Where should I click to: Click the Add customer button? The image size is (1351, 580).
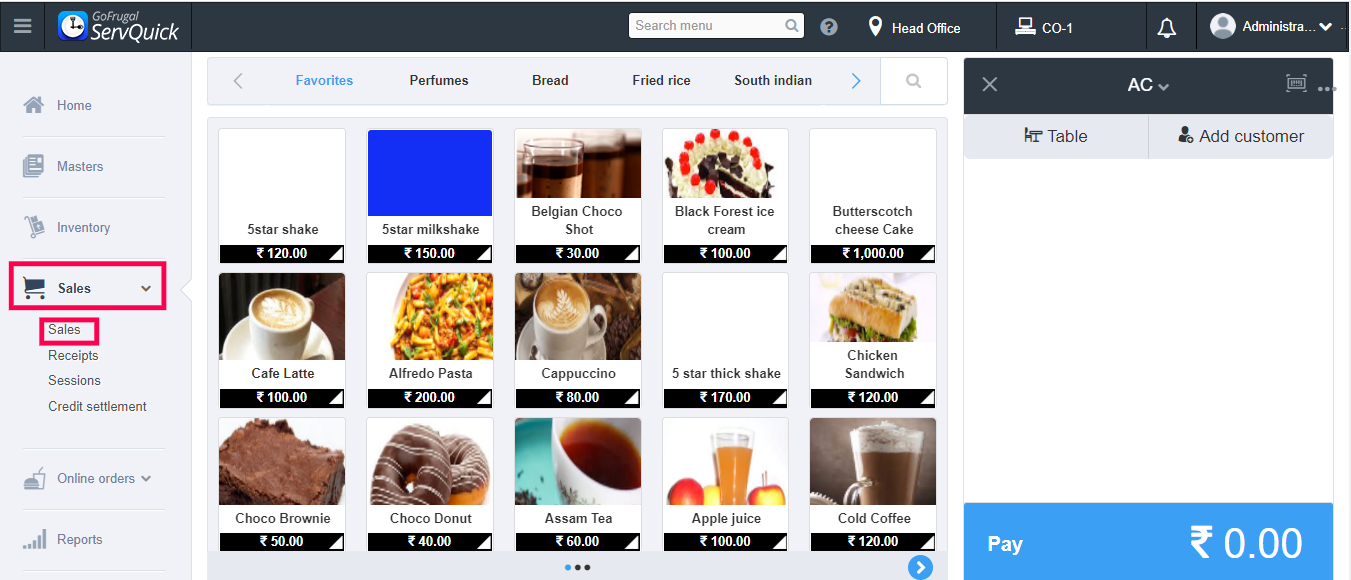tap(1241, 136)
